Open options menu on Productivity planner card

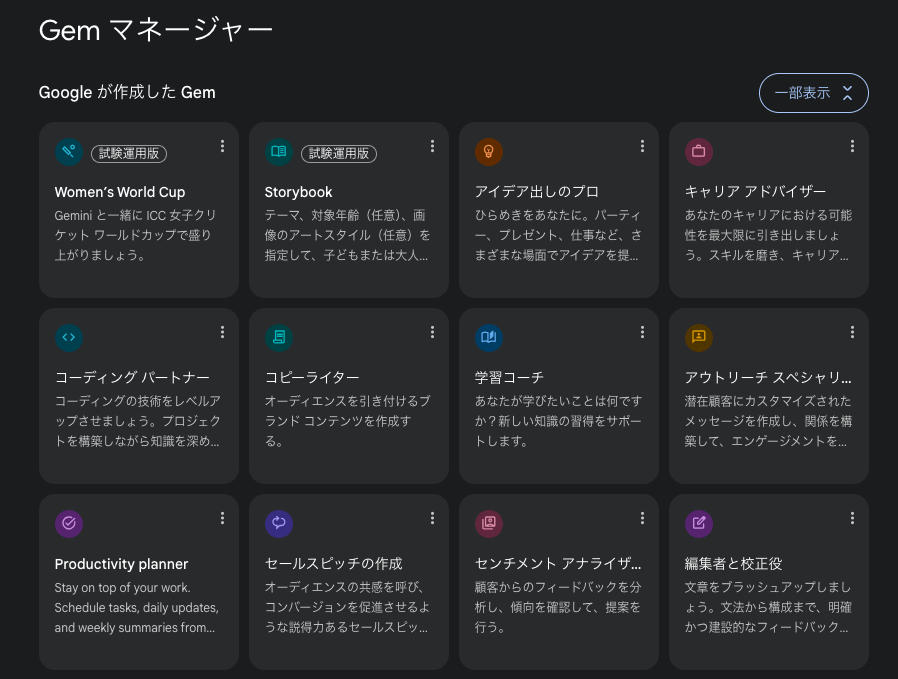tap(222, 518)
